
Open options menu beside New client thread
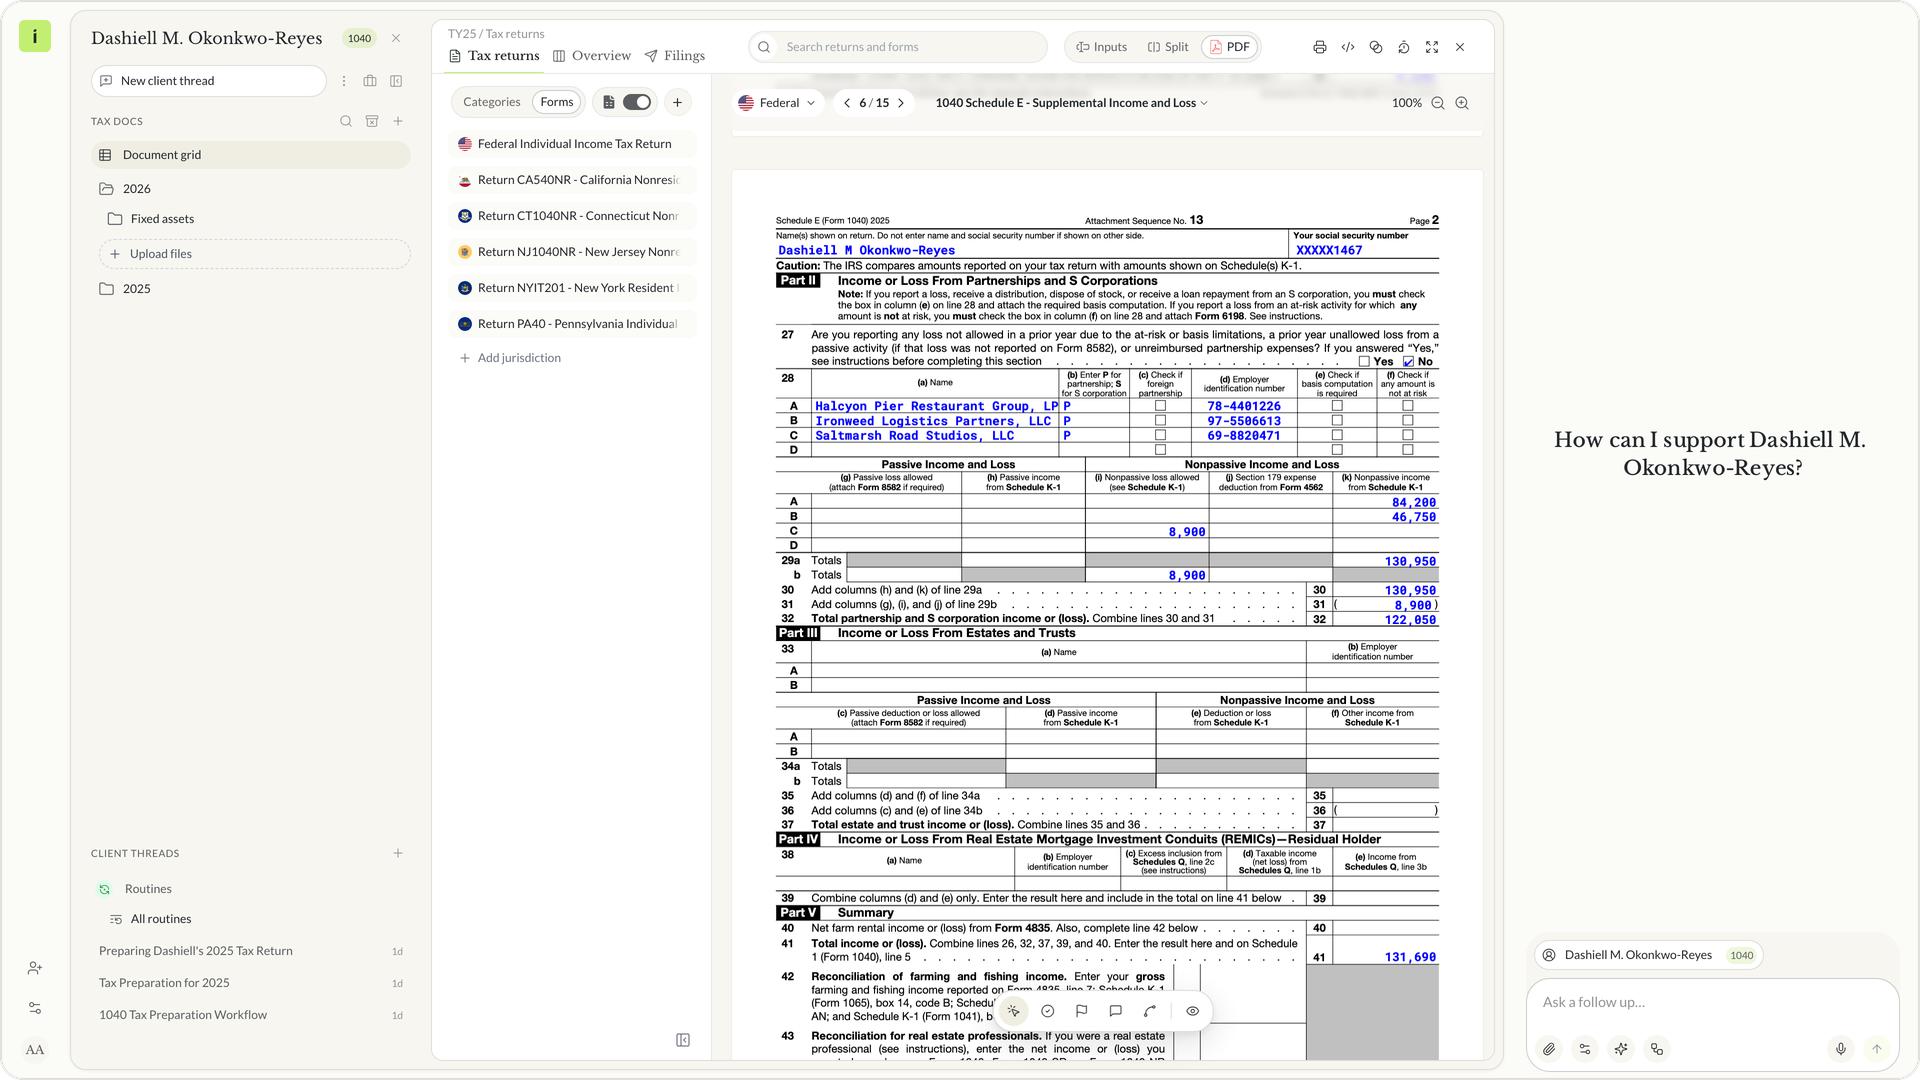coord(344,81)
